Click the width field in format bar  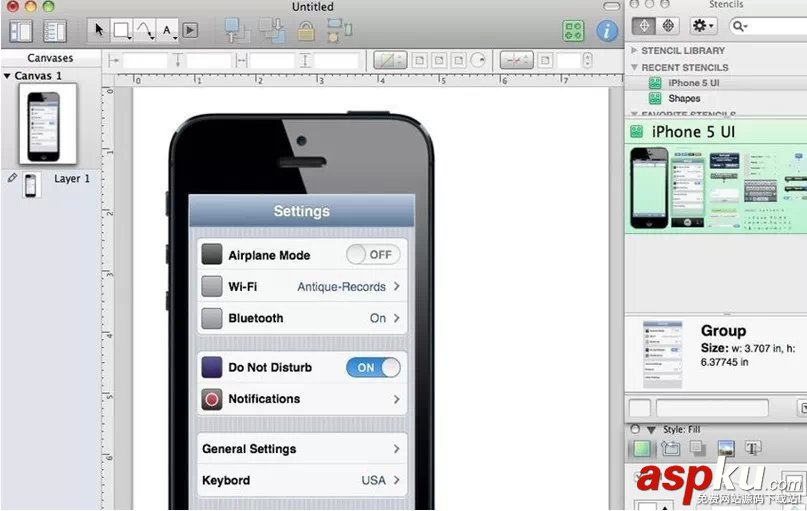pos(272,61)
